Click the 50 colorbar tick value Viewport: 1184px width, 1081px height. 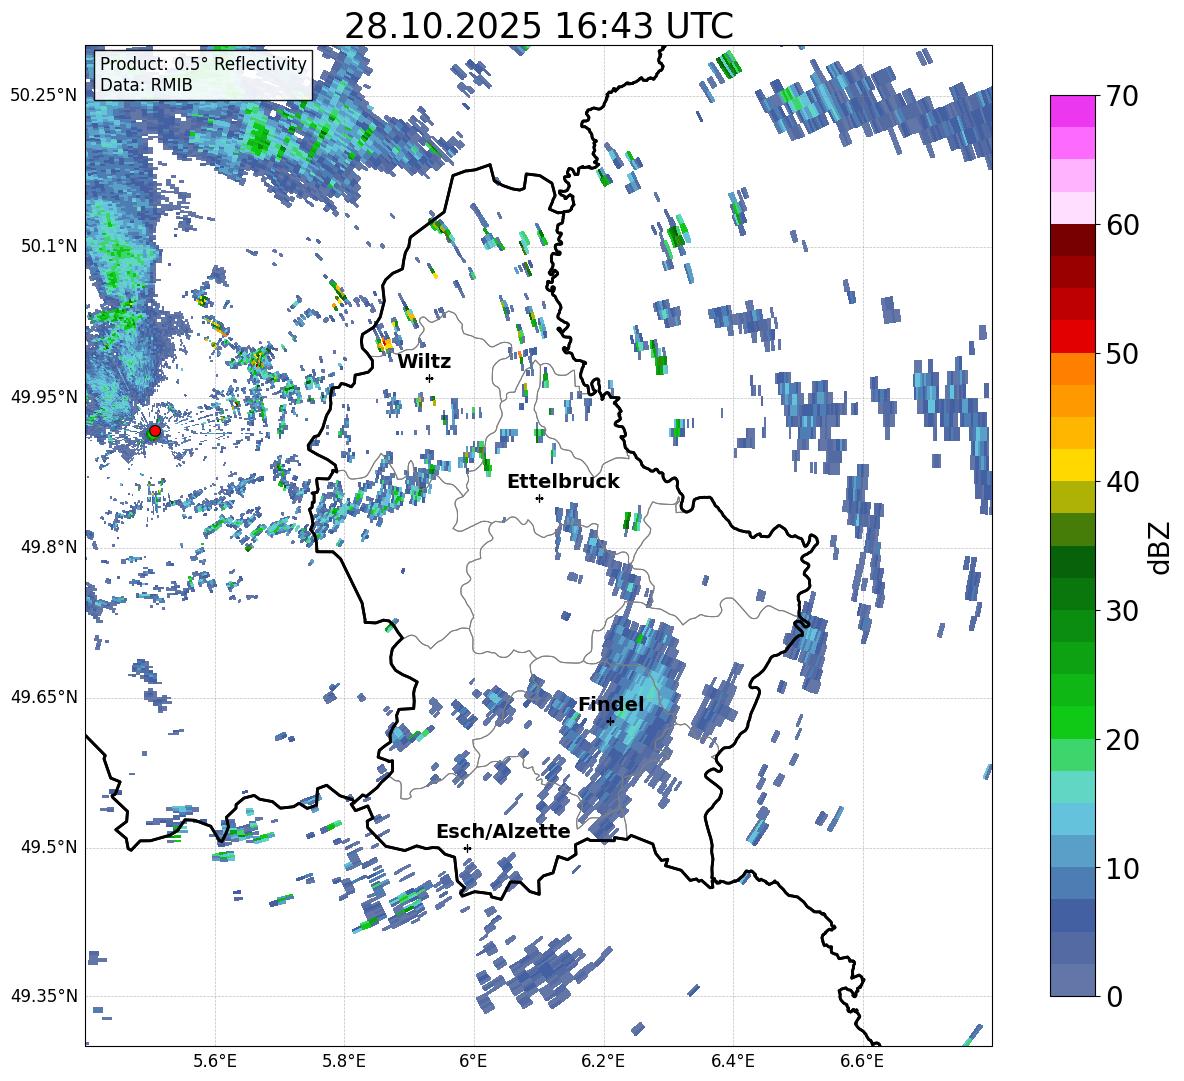click(1122, 354)
